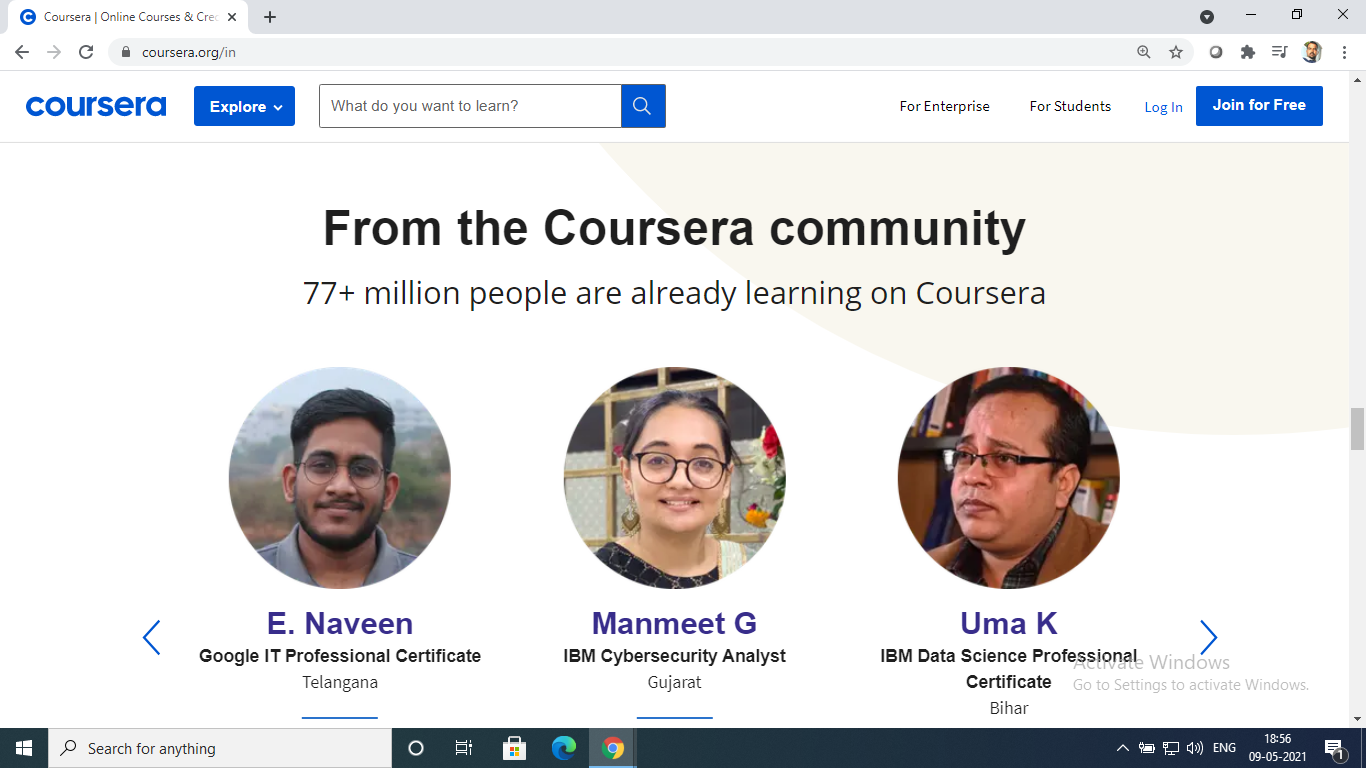Reload the page with the refresh icon
Image resolution: width=1366 pixels, height=768 pixels.
[86, 52]
